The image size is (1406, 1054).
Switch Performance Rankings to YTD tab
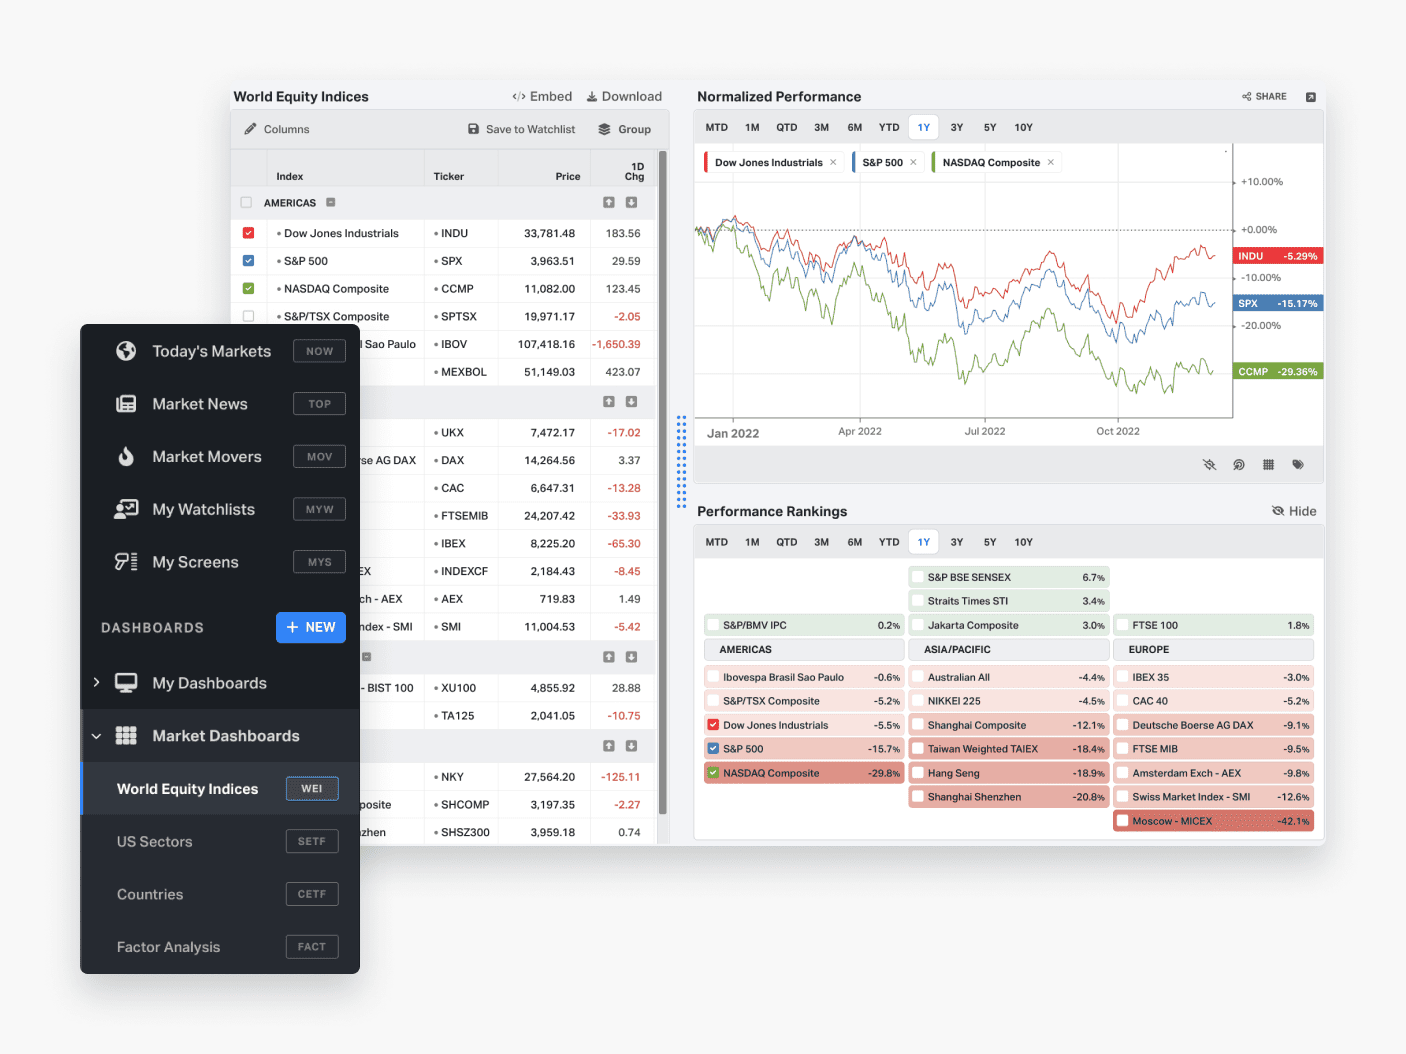click(x=888, y=542)
